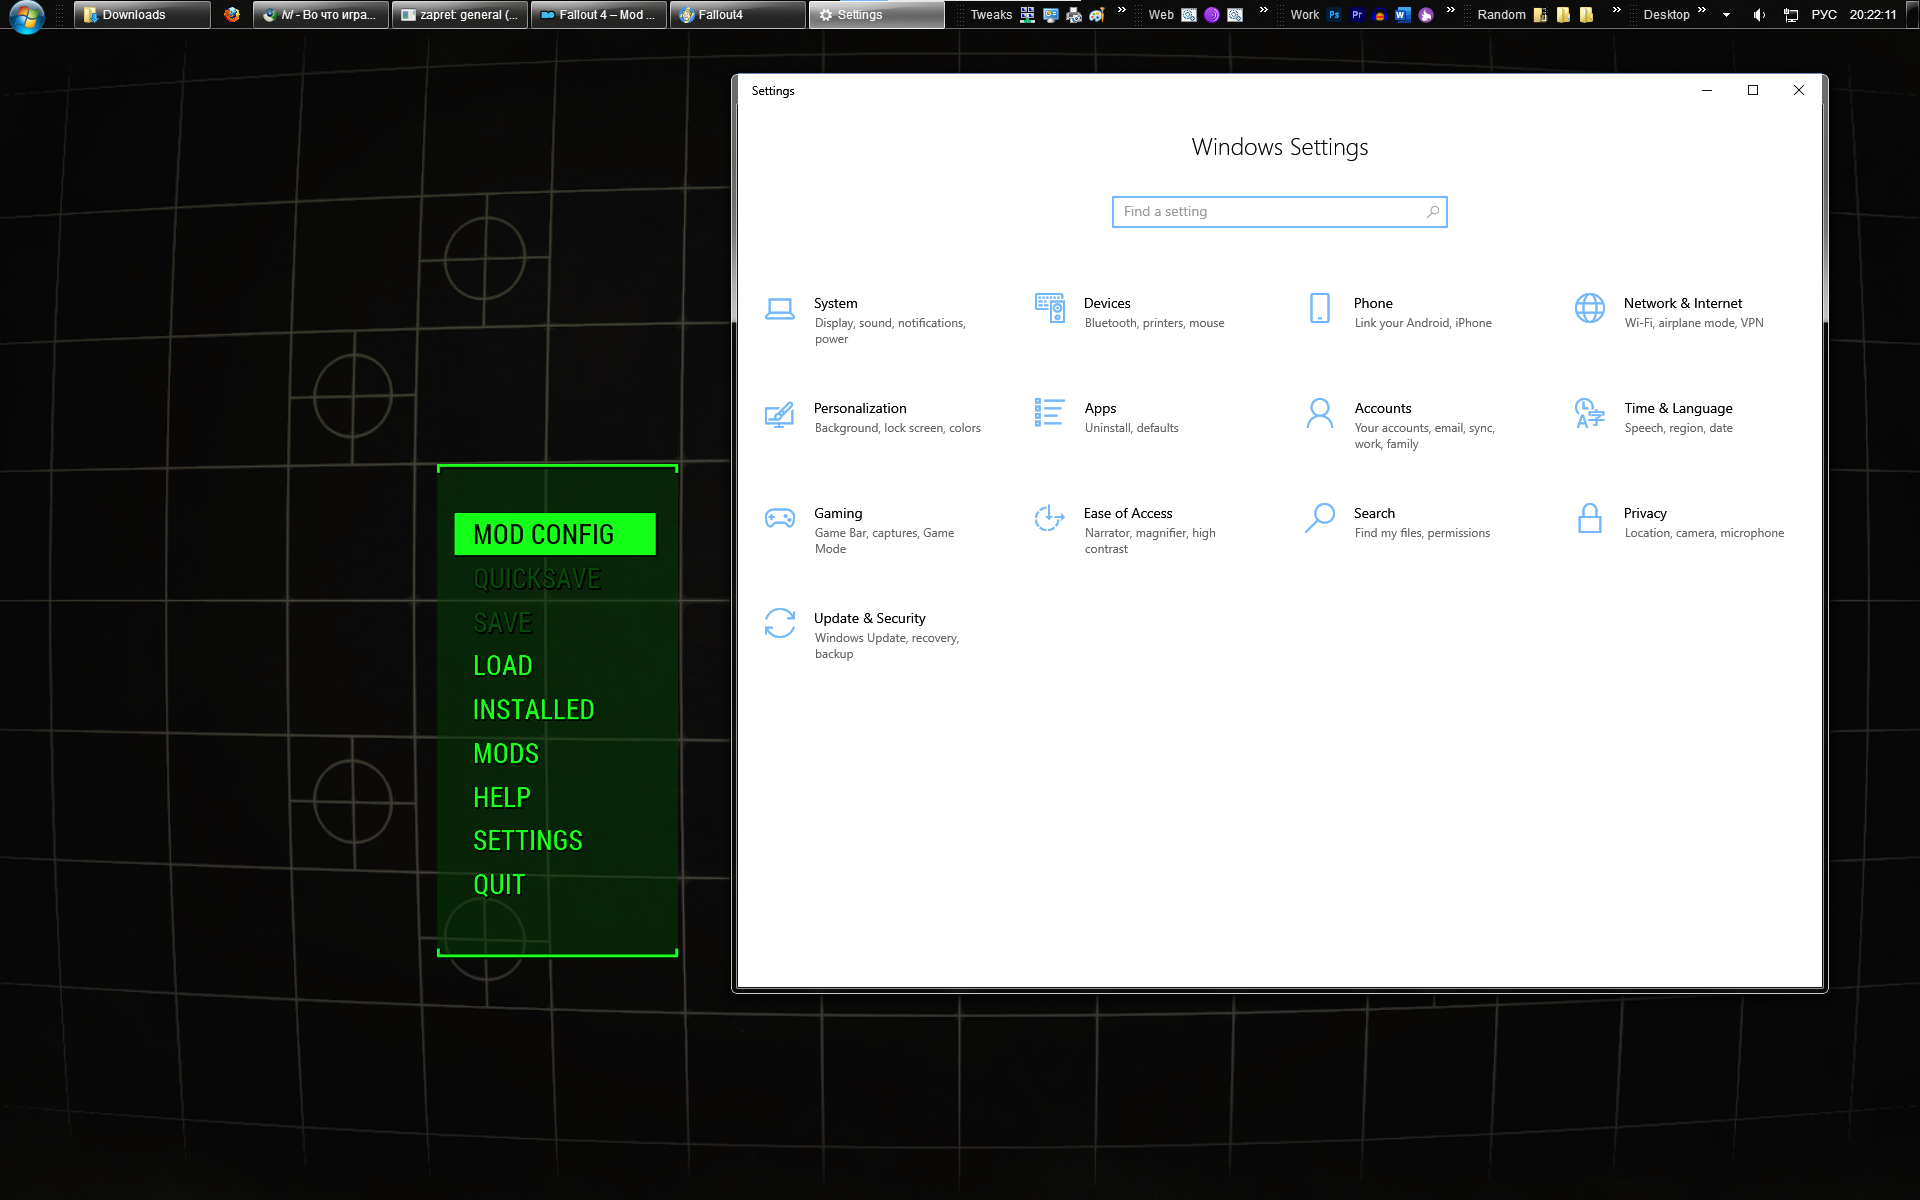Open Devices settings keyboard icon
The image size is (1920, 1200).
point(1049,308)
